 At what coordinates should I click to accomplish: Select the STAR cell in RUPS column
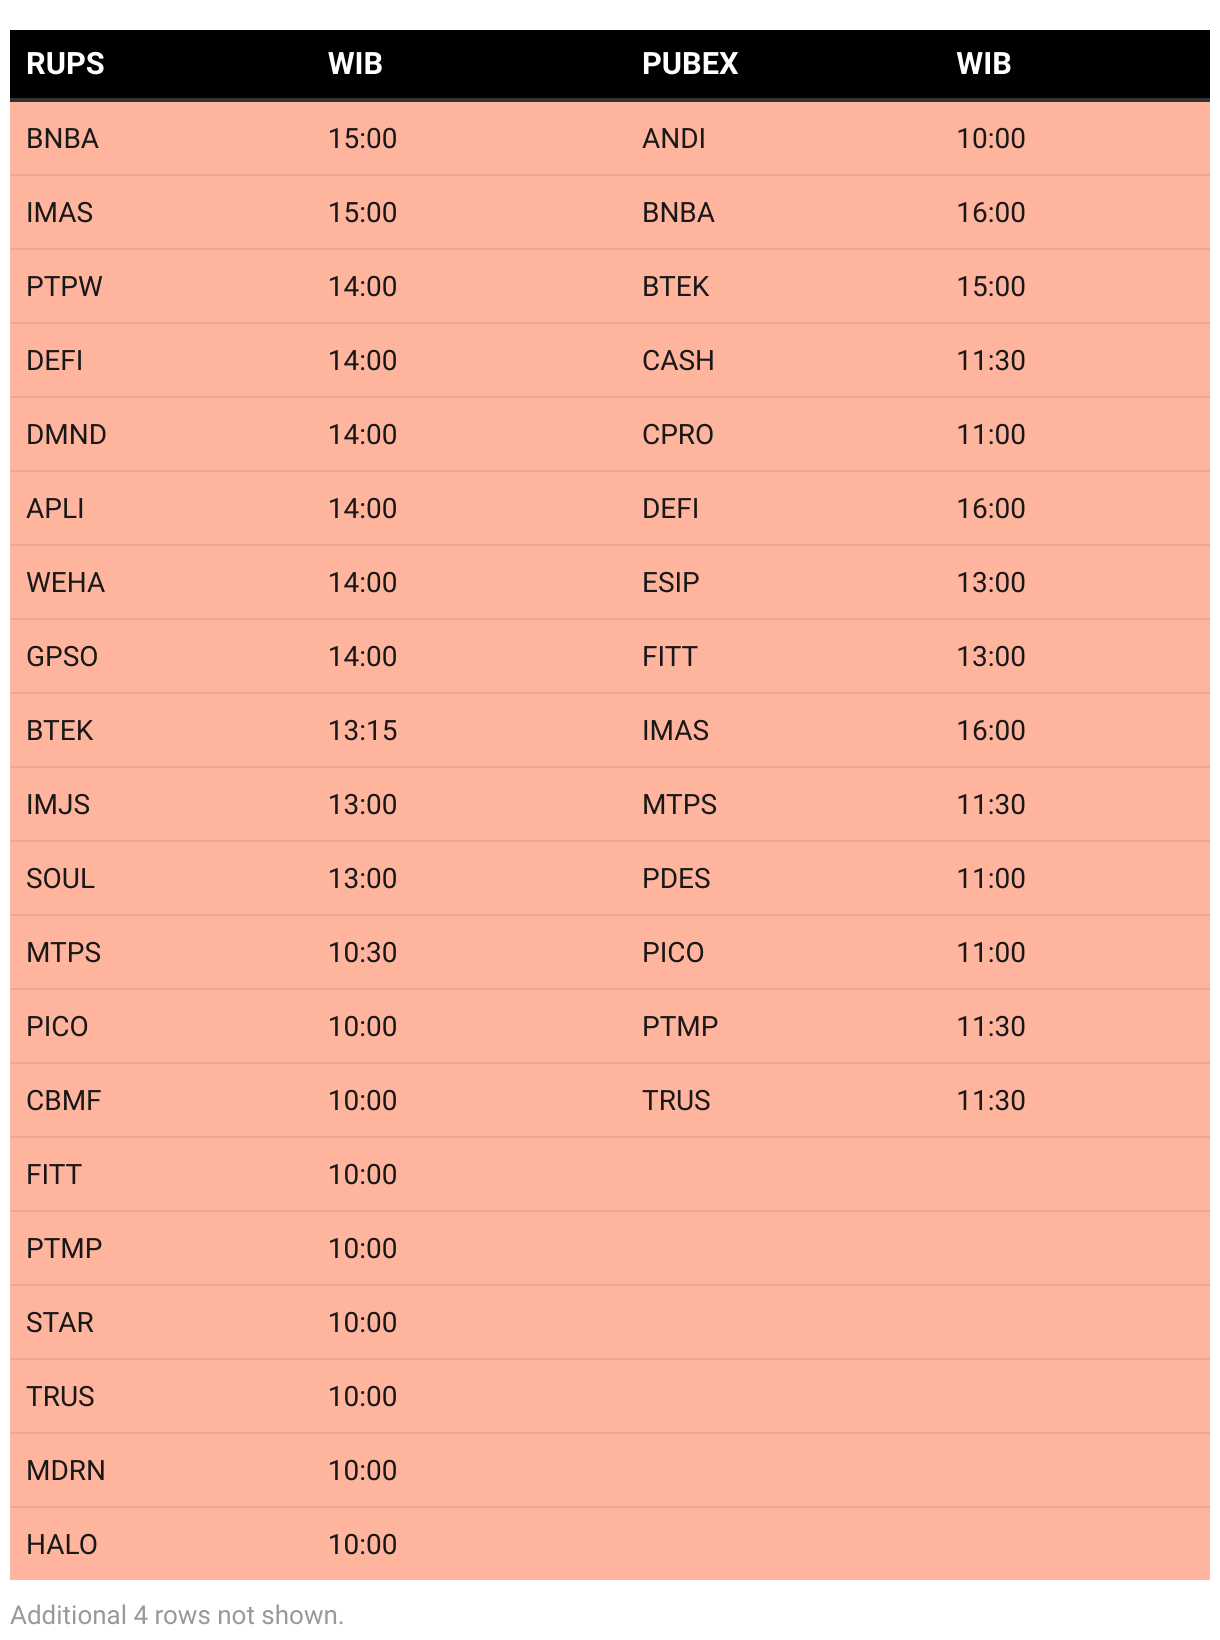(60, 1323)
